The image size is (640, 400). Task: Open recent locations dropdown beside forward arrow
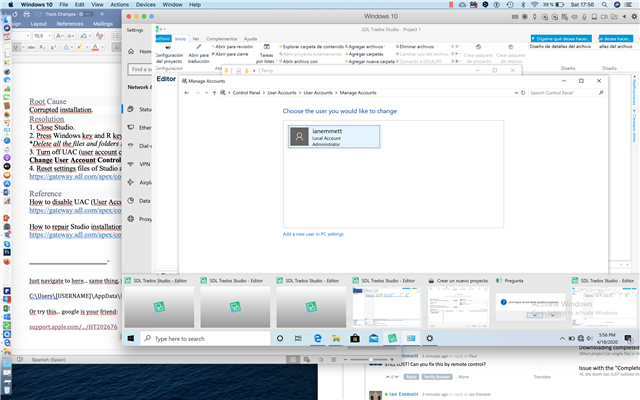click(x=207, y=93)
